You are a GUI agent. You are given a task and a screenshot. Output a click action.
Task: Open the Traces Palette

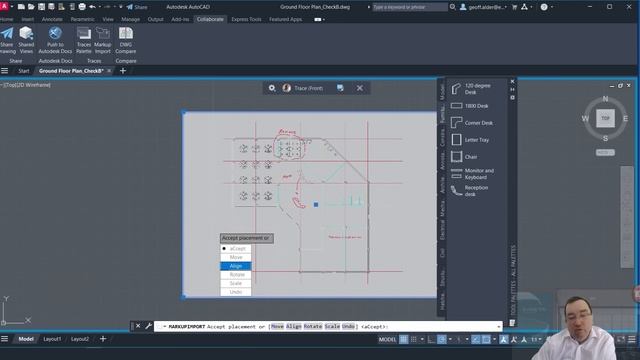84,40
